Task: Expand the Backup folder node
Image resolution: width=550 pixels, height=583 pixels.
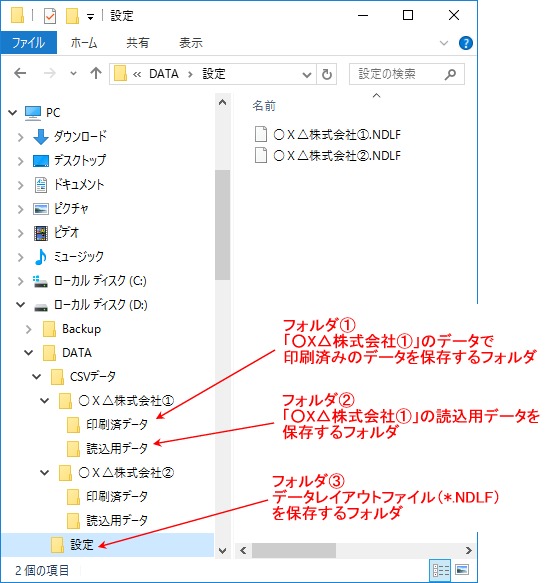Action: point(29,329)
